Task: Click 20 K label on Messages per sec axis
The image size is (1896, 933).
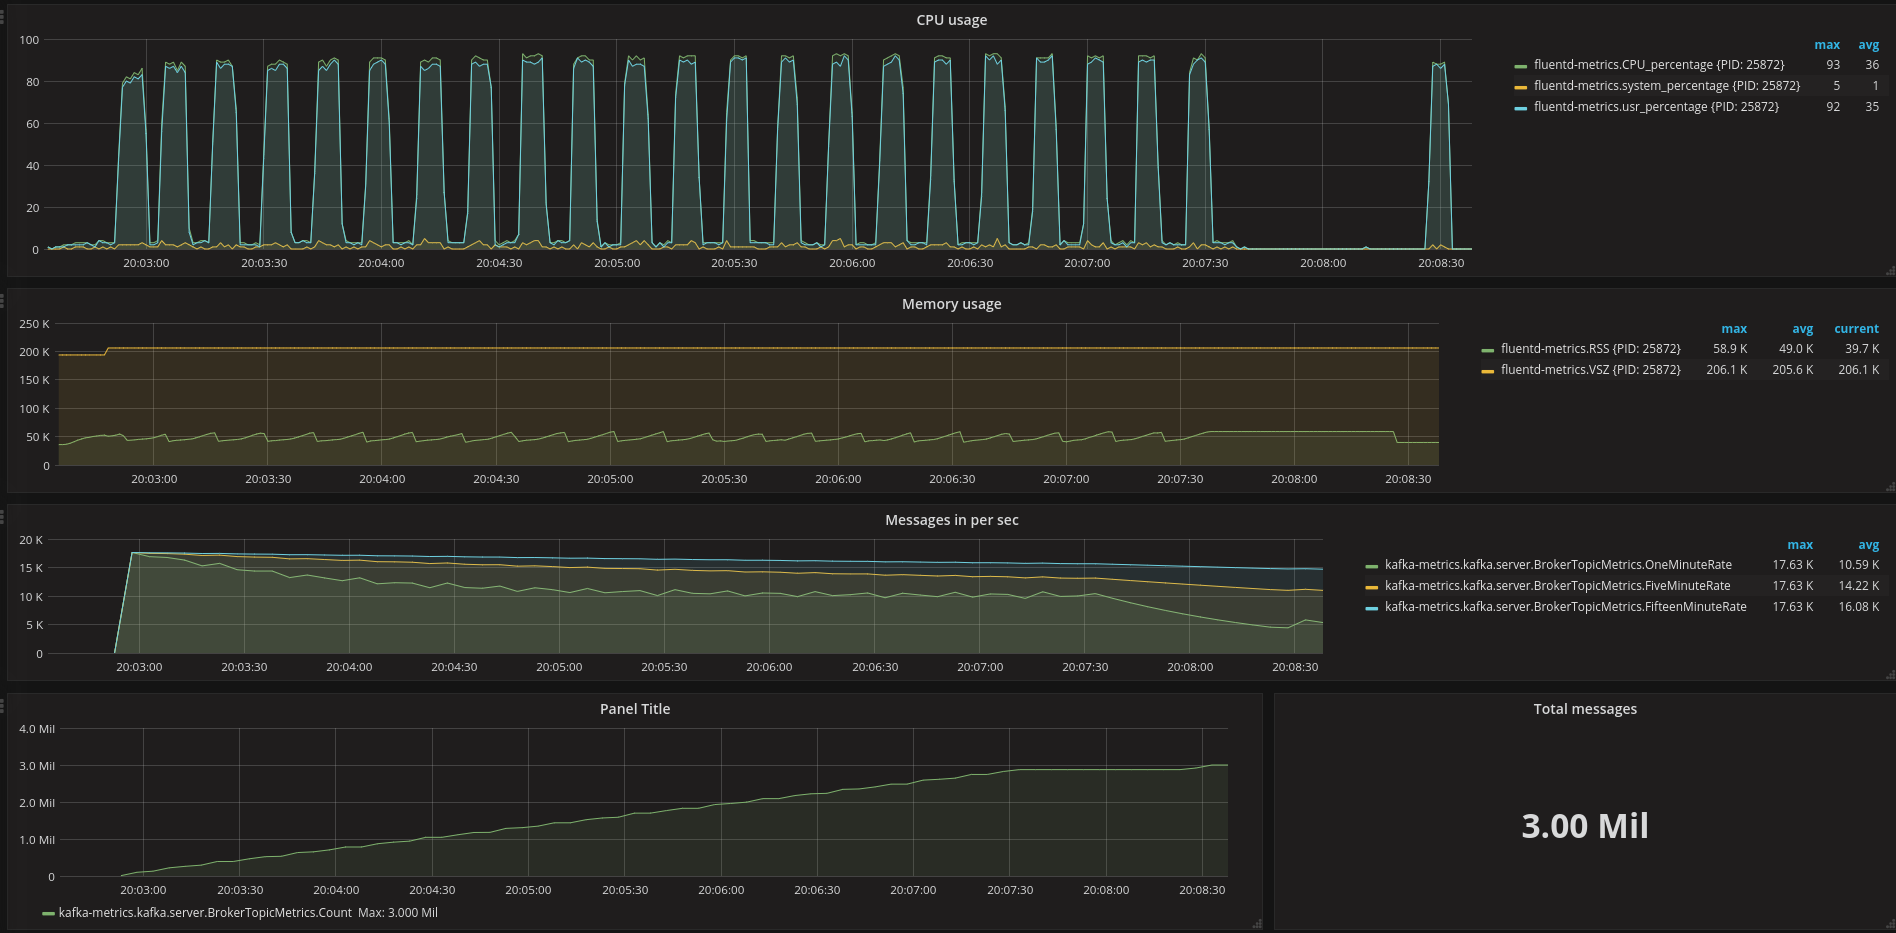Action: click(x=31, y=540)
